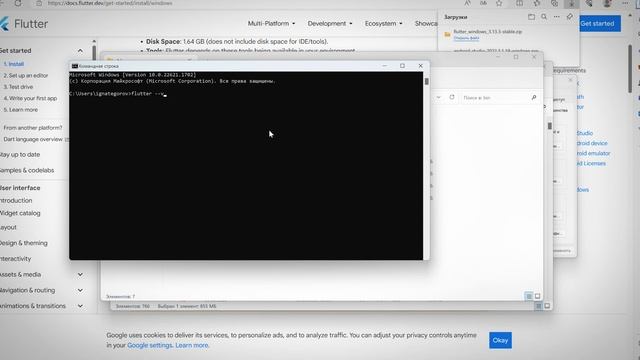Click 'Android emulator' link on right
Screen dimensions: 640x360
pyautogui.click(x=593, y=153)
